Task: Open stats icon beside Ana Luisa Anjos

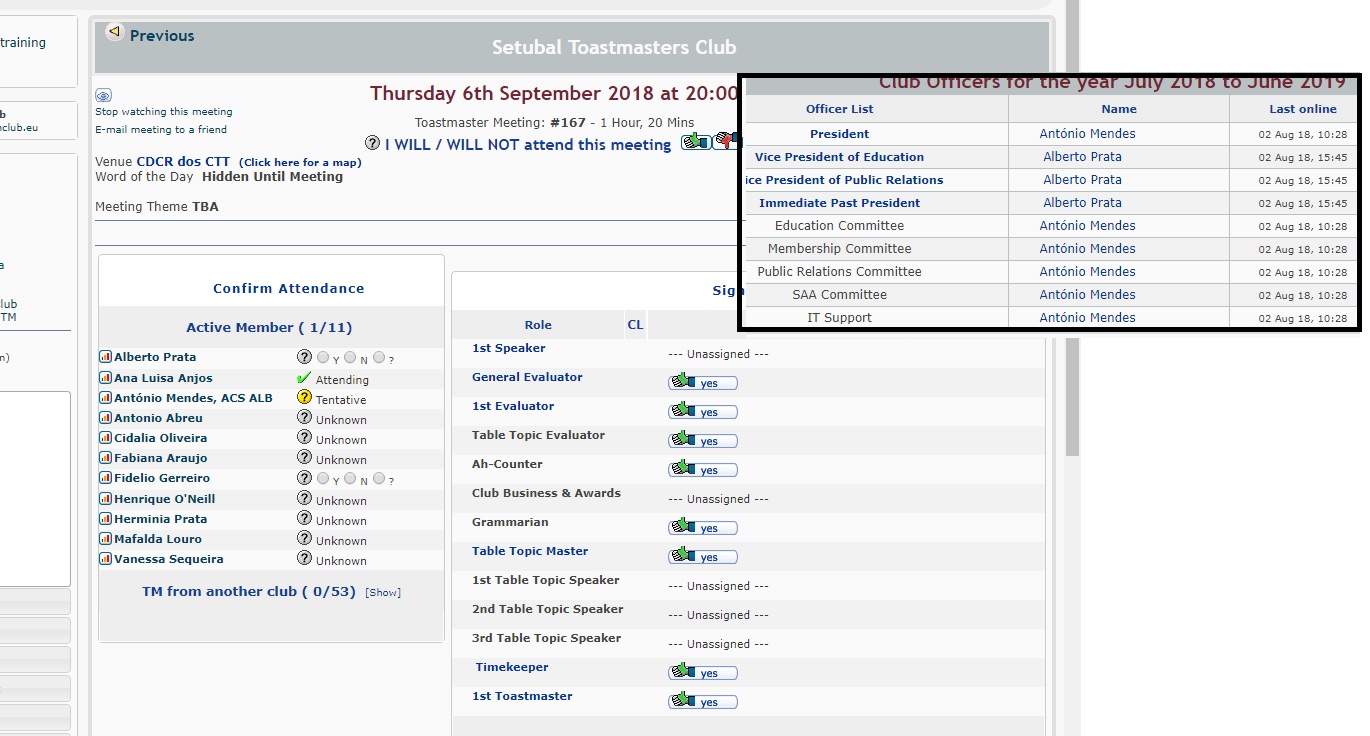Action: coord(105,378)
